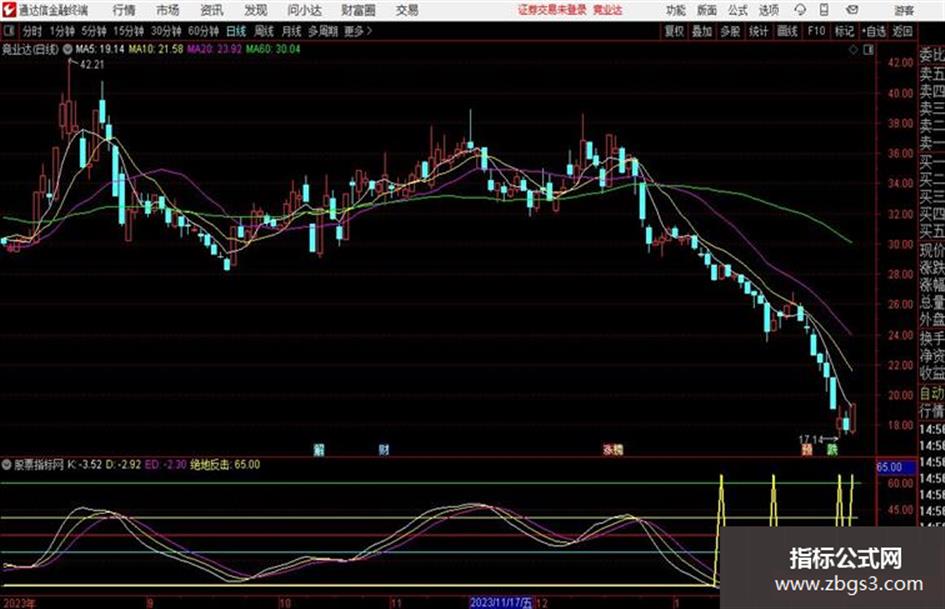The height and width of the screenshot is (609, 945).
Task: Click the customer service headset icon
Action: click(x=800, y=10)
